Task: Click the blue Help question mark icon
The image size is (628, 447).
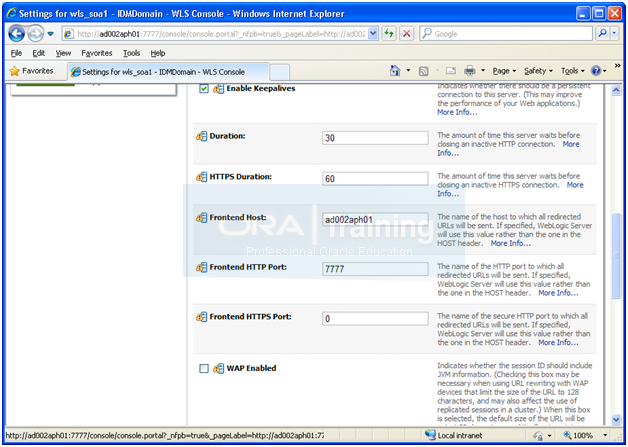Action: click(596, 71)
